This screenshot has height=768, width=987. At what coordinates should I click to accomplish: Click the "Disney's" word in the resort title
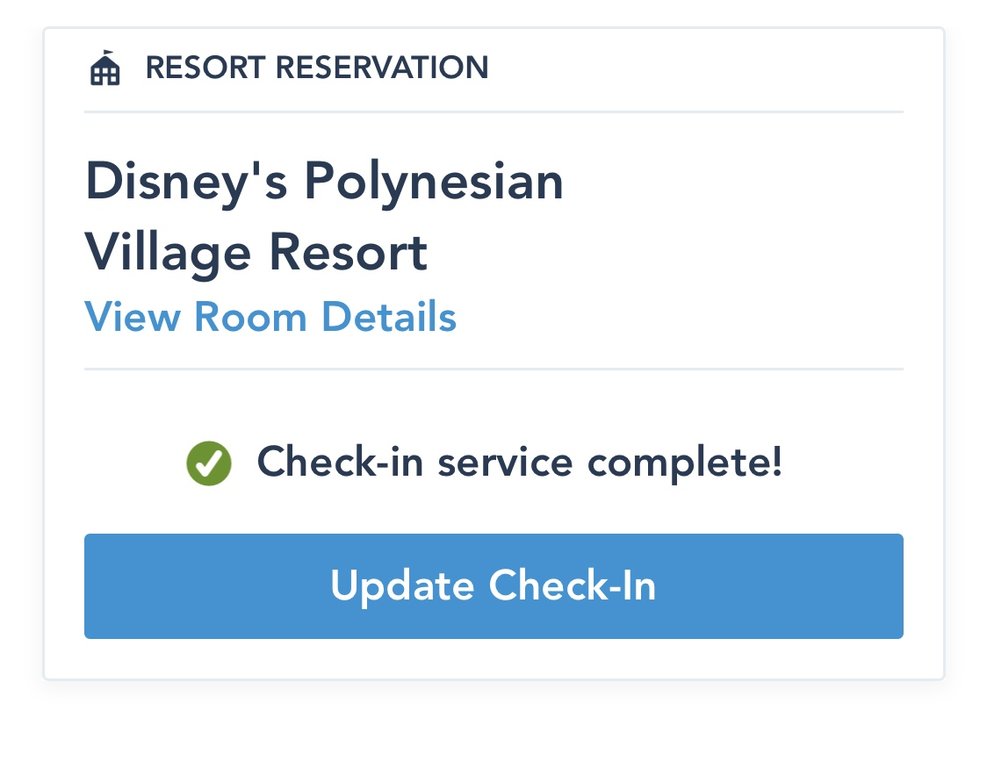(x=186, y=183)
